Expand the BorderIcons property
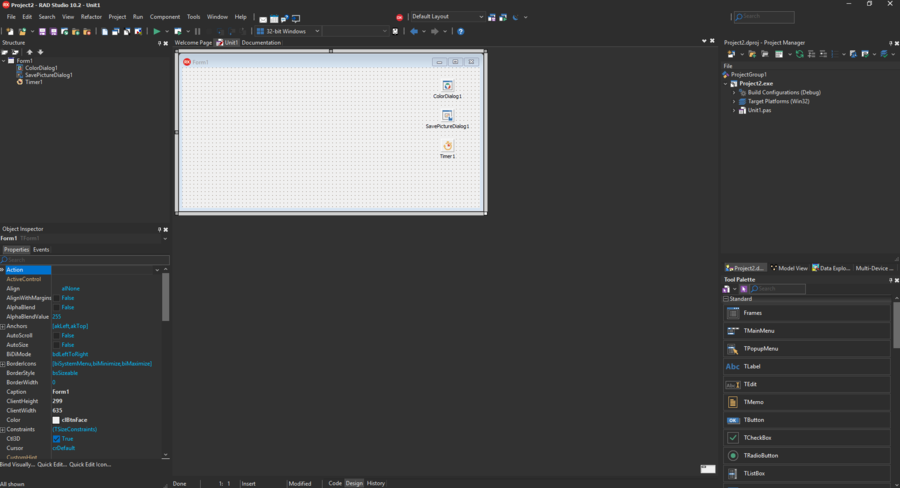 point(3,363)
